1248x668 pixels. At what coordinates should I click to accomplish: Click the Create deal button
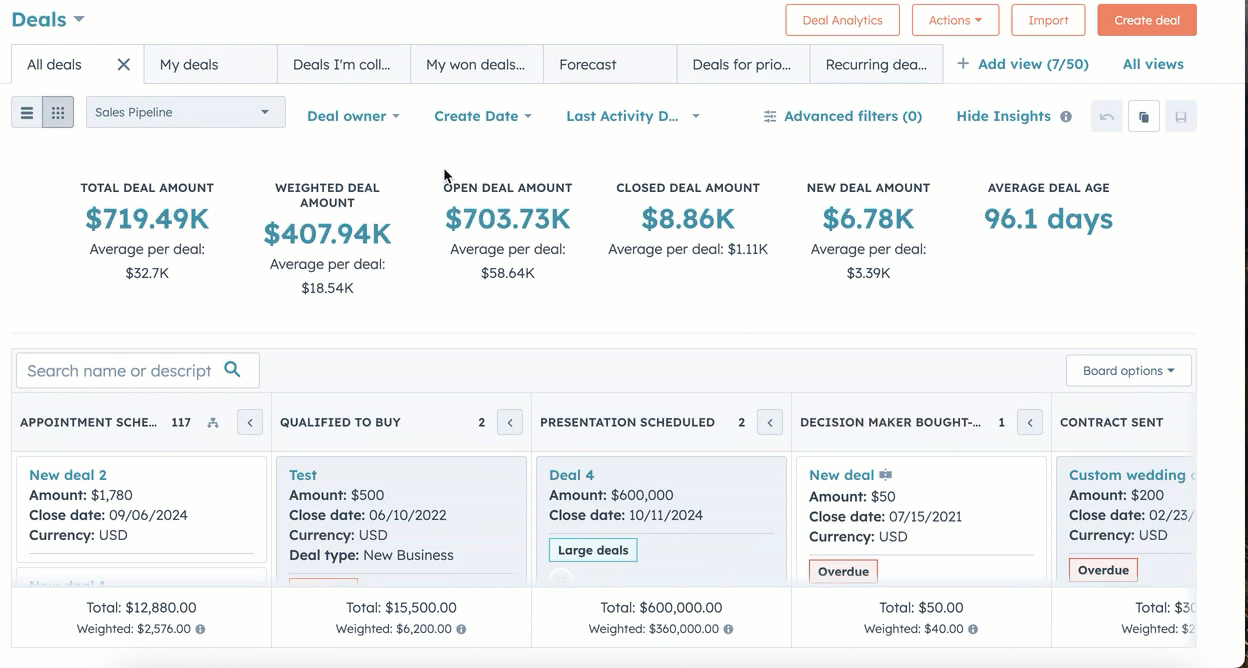pyautogui.click(x=1146, y=20)
